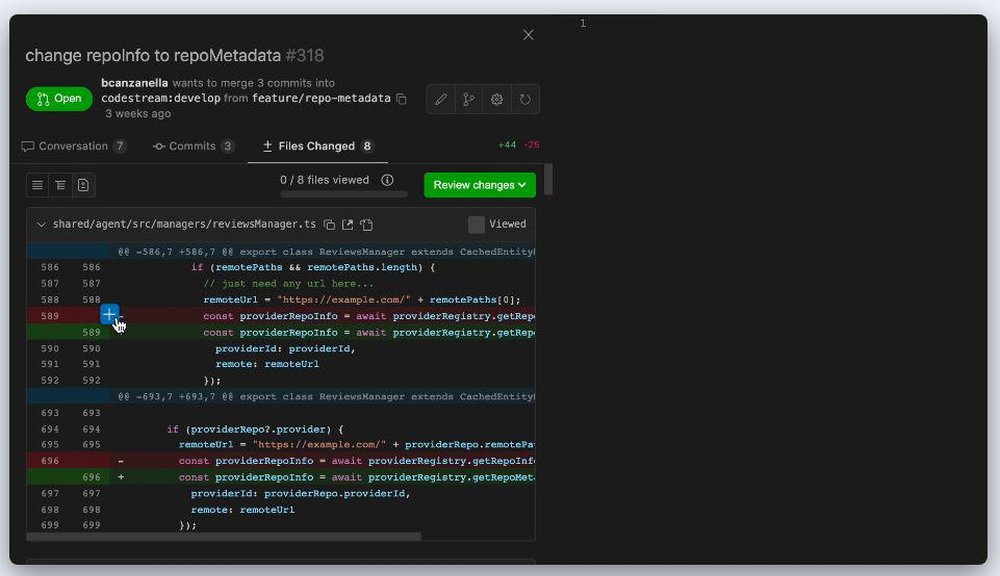Click the -25 deletions count
1000x576 pixels.
click(x=532, y=145)
